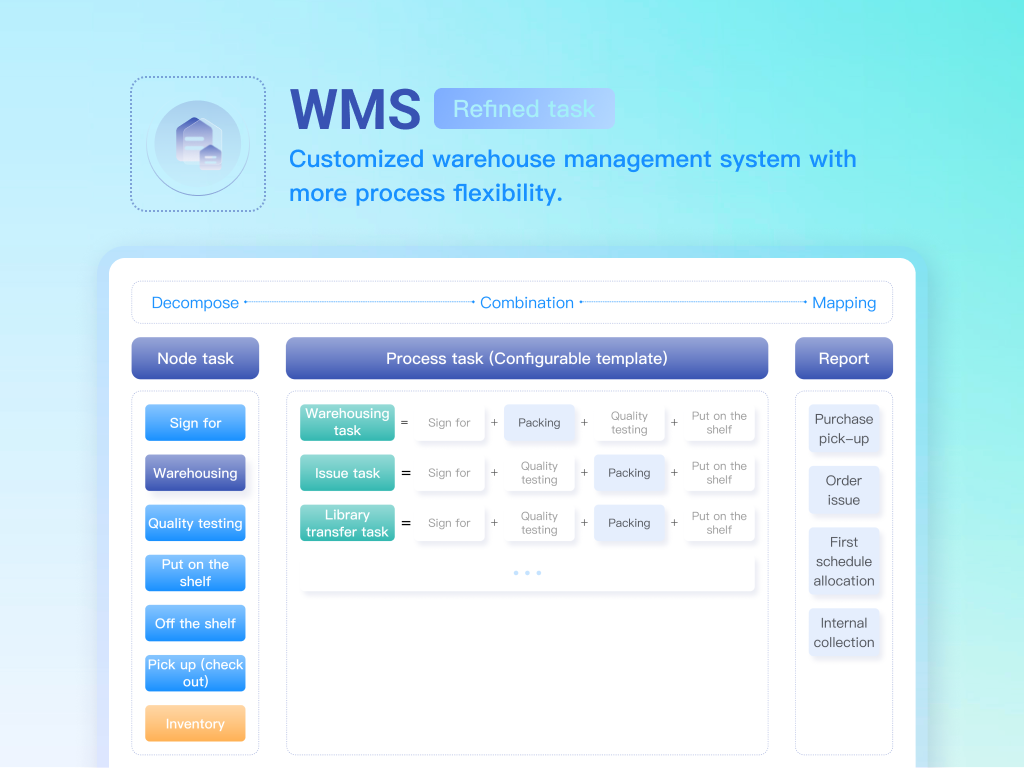Open the Library transfer task template

click(x=347, y=523)
